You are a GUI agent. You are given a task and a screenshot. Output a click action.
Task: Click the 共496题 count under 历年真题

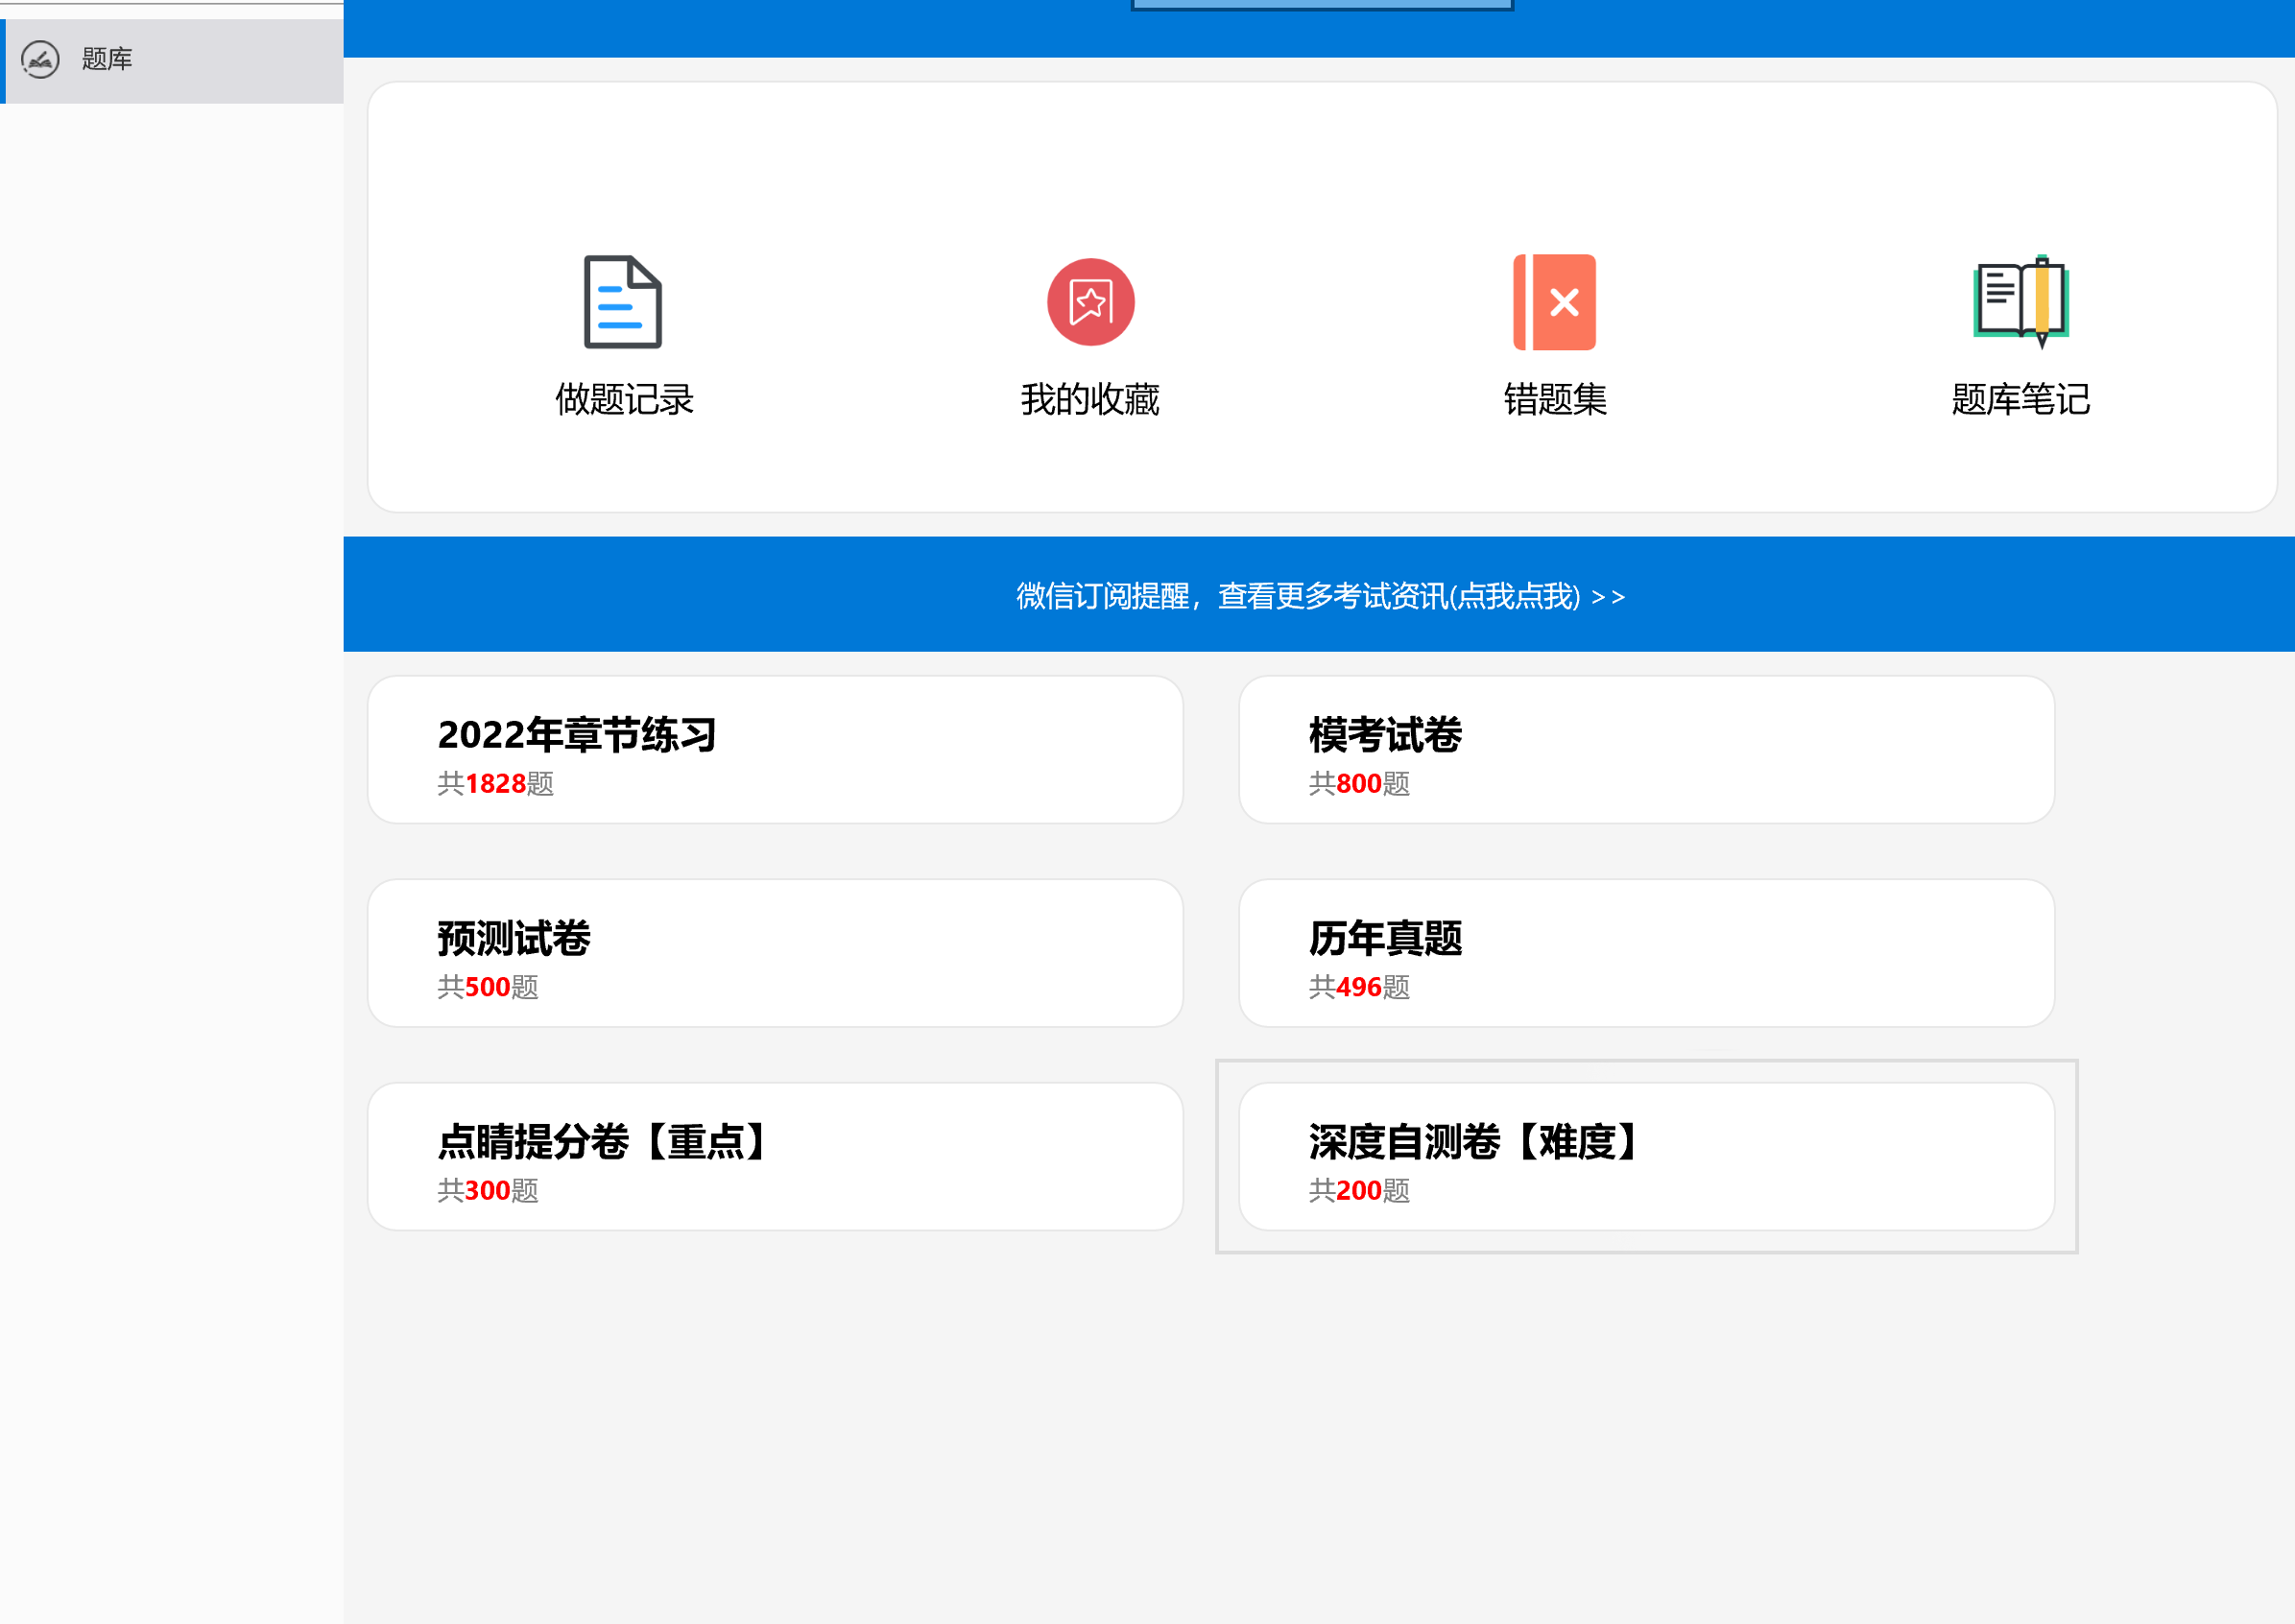(1359, 988)
